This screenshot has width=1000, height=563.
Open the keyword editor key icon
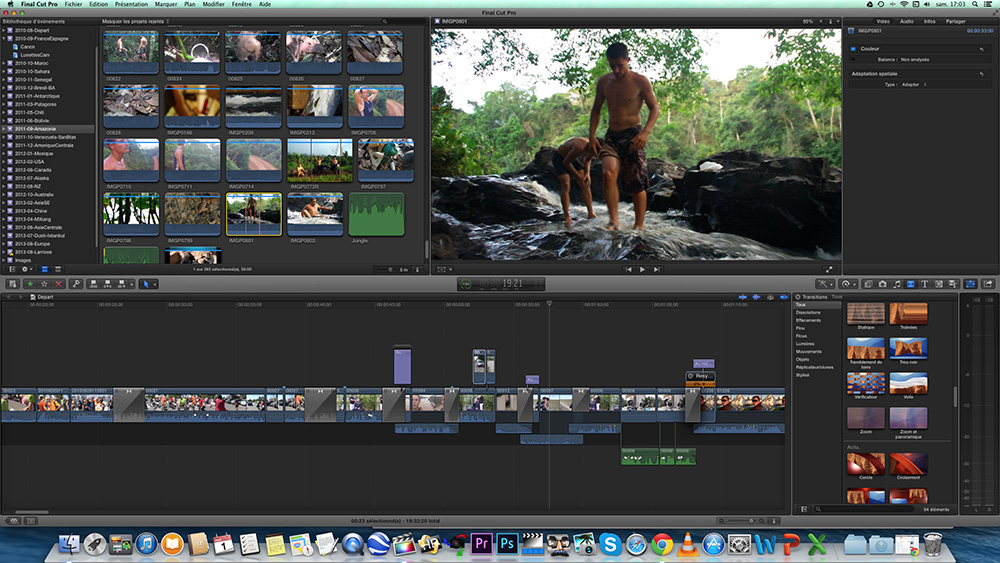tap(76, 284)
